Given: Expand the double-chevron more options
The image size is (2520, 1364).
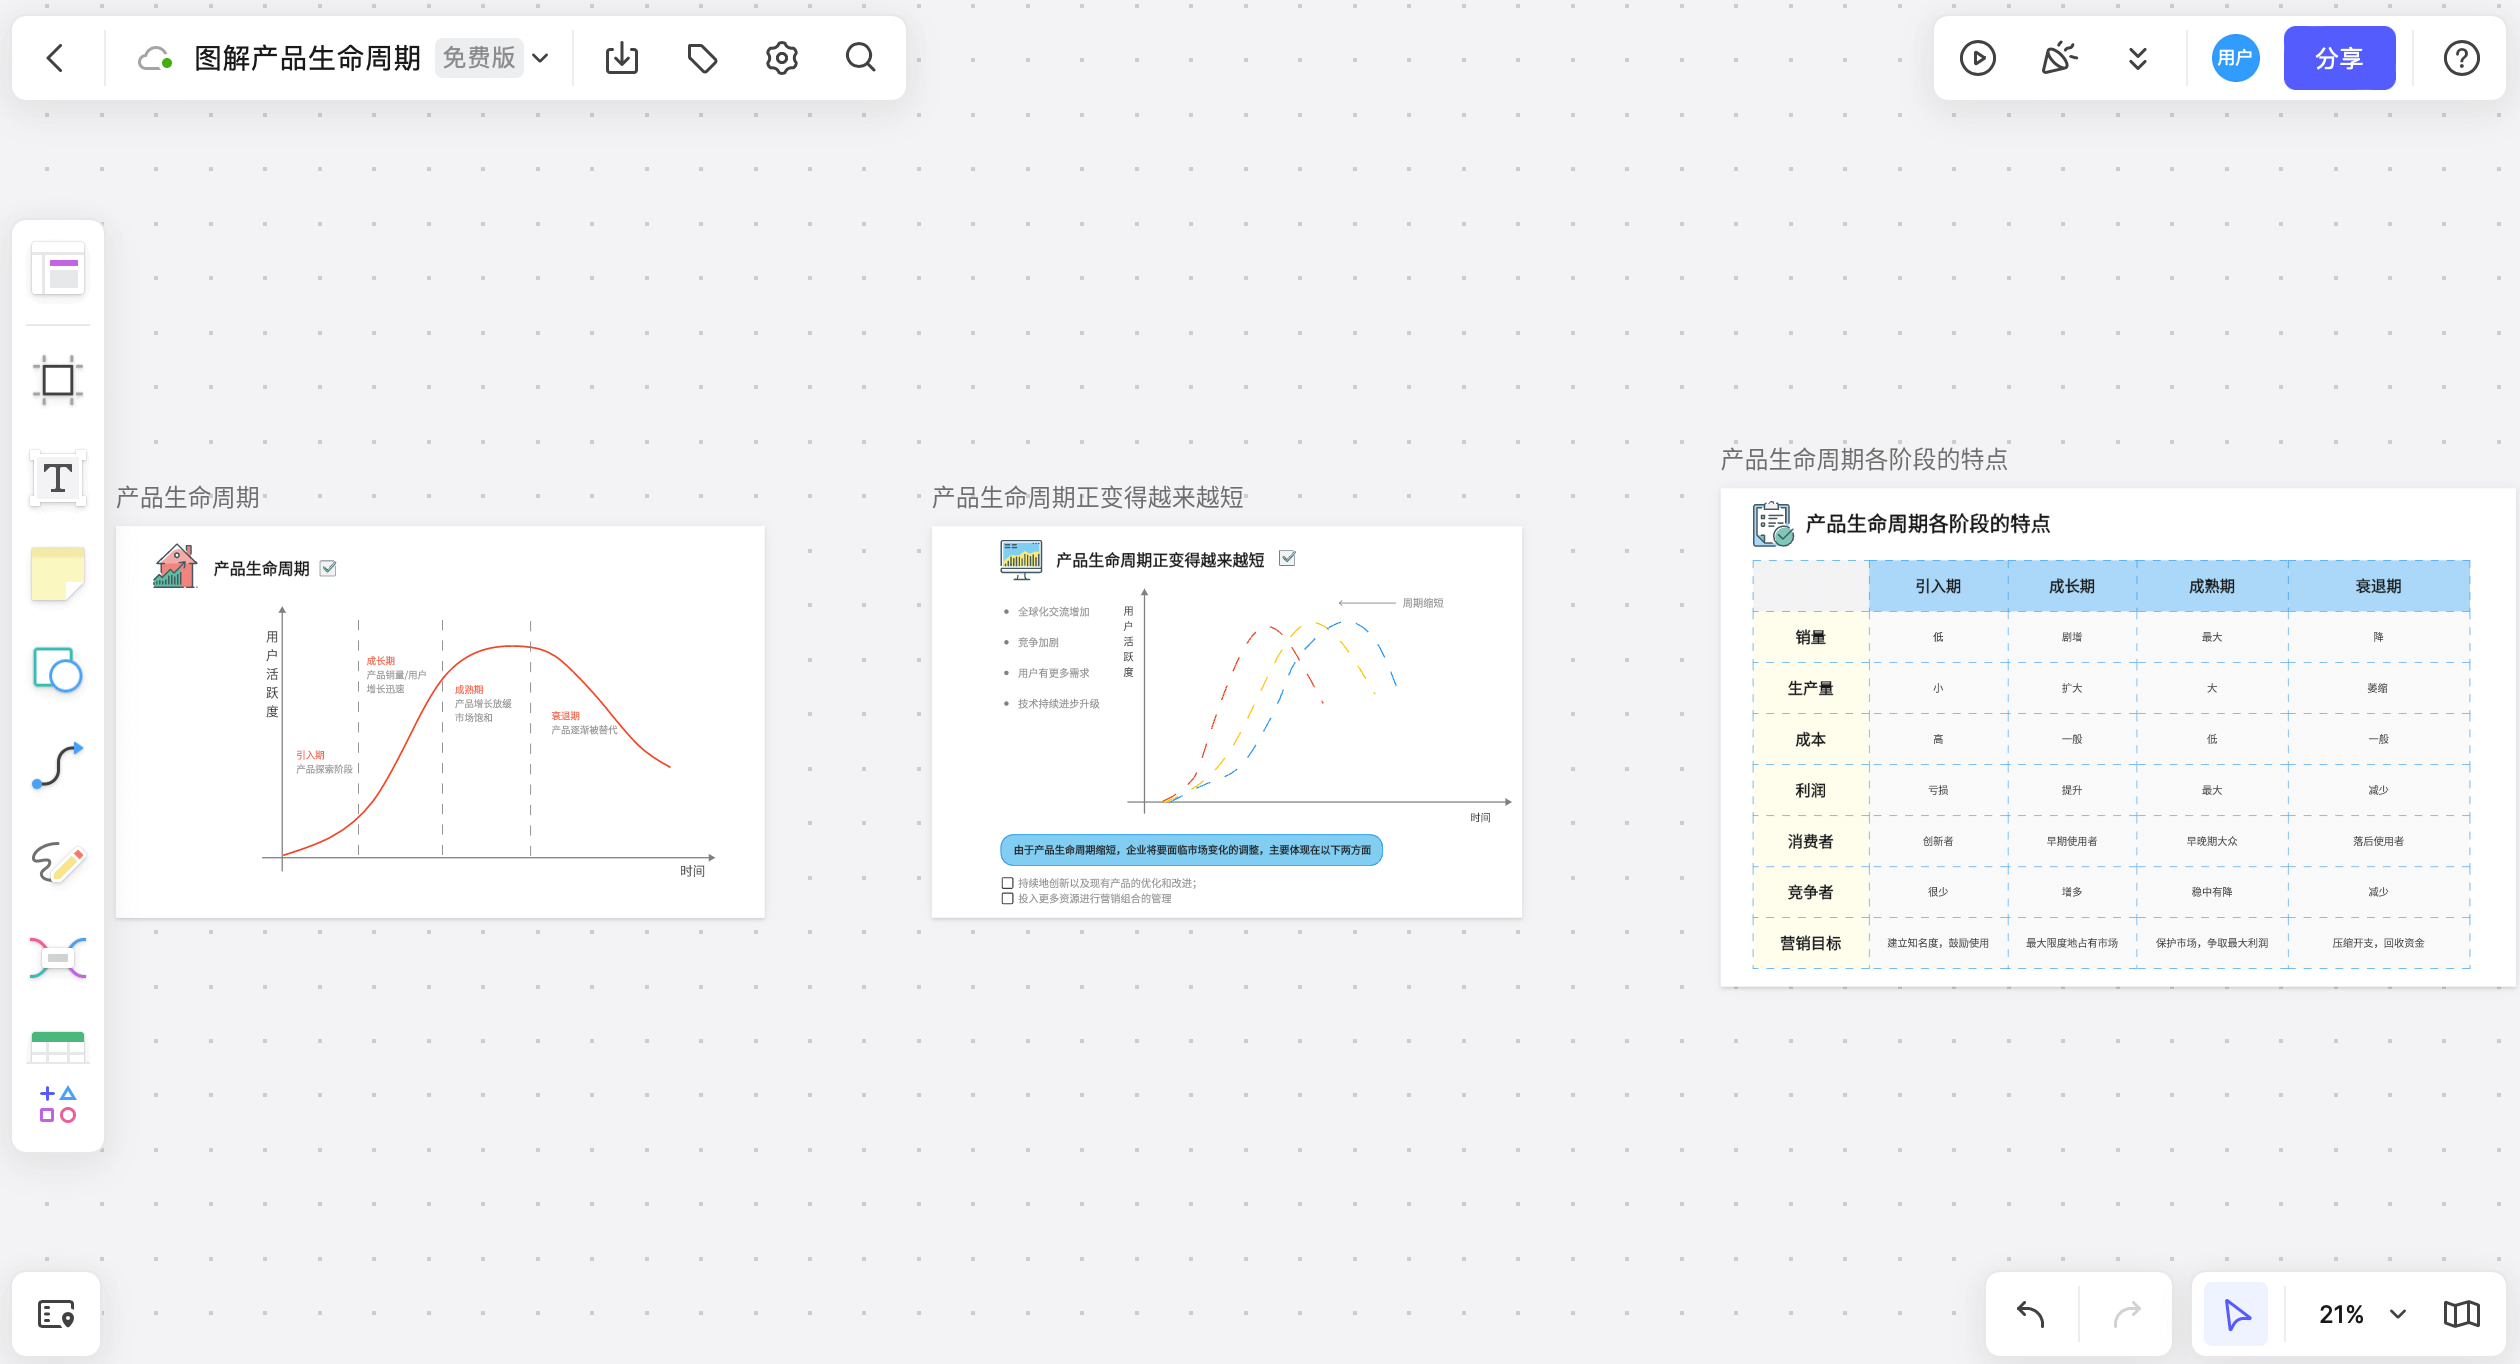Looking at the screenshot, I should [x=2138, y=58].
